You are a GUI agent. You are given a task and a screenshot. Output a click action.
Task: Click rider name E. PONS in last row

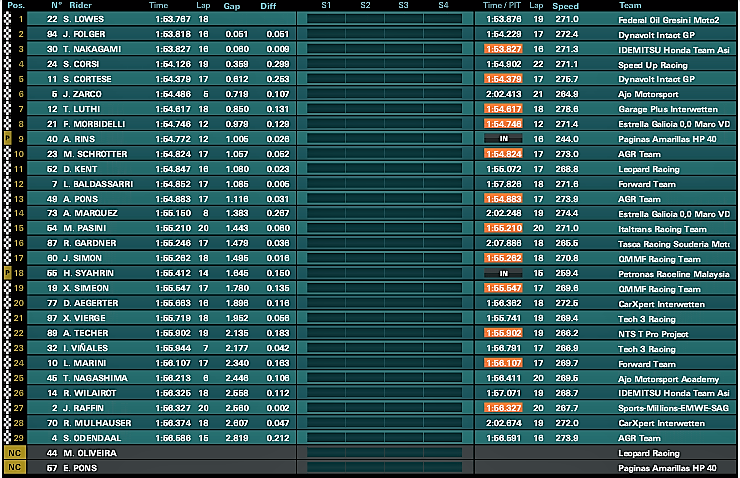pyautogui.click(x=80, y=468)
